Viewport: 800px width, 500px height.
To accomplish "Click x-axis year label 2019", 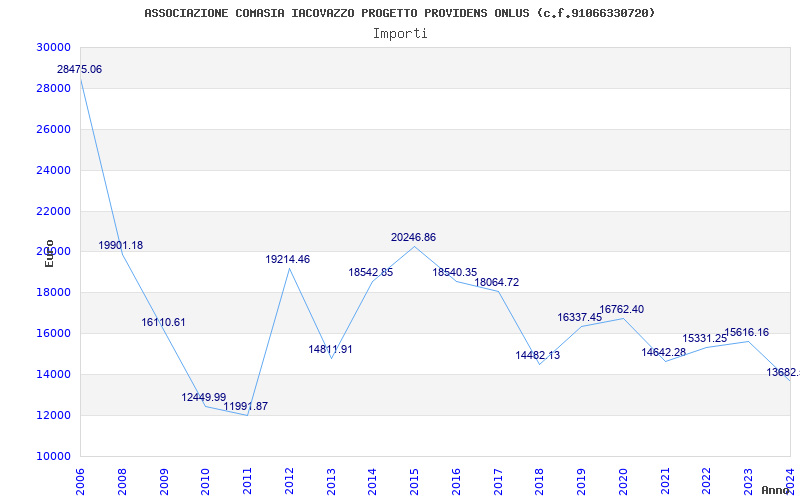I will coord(582,482).
